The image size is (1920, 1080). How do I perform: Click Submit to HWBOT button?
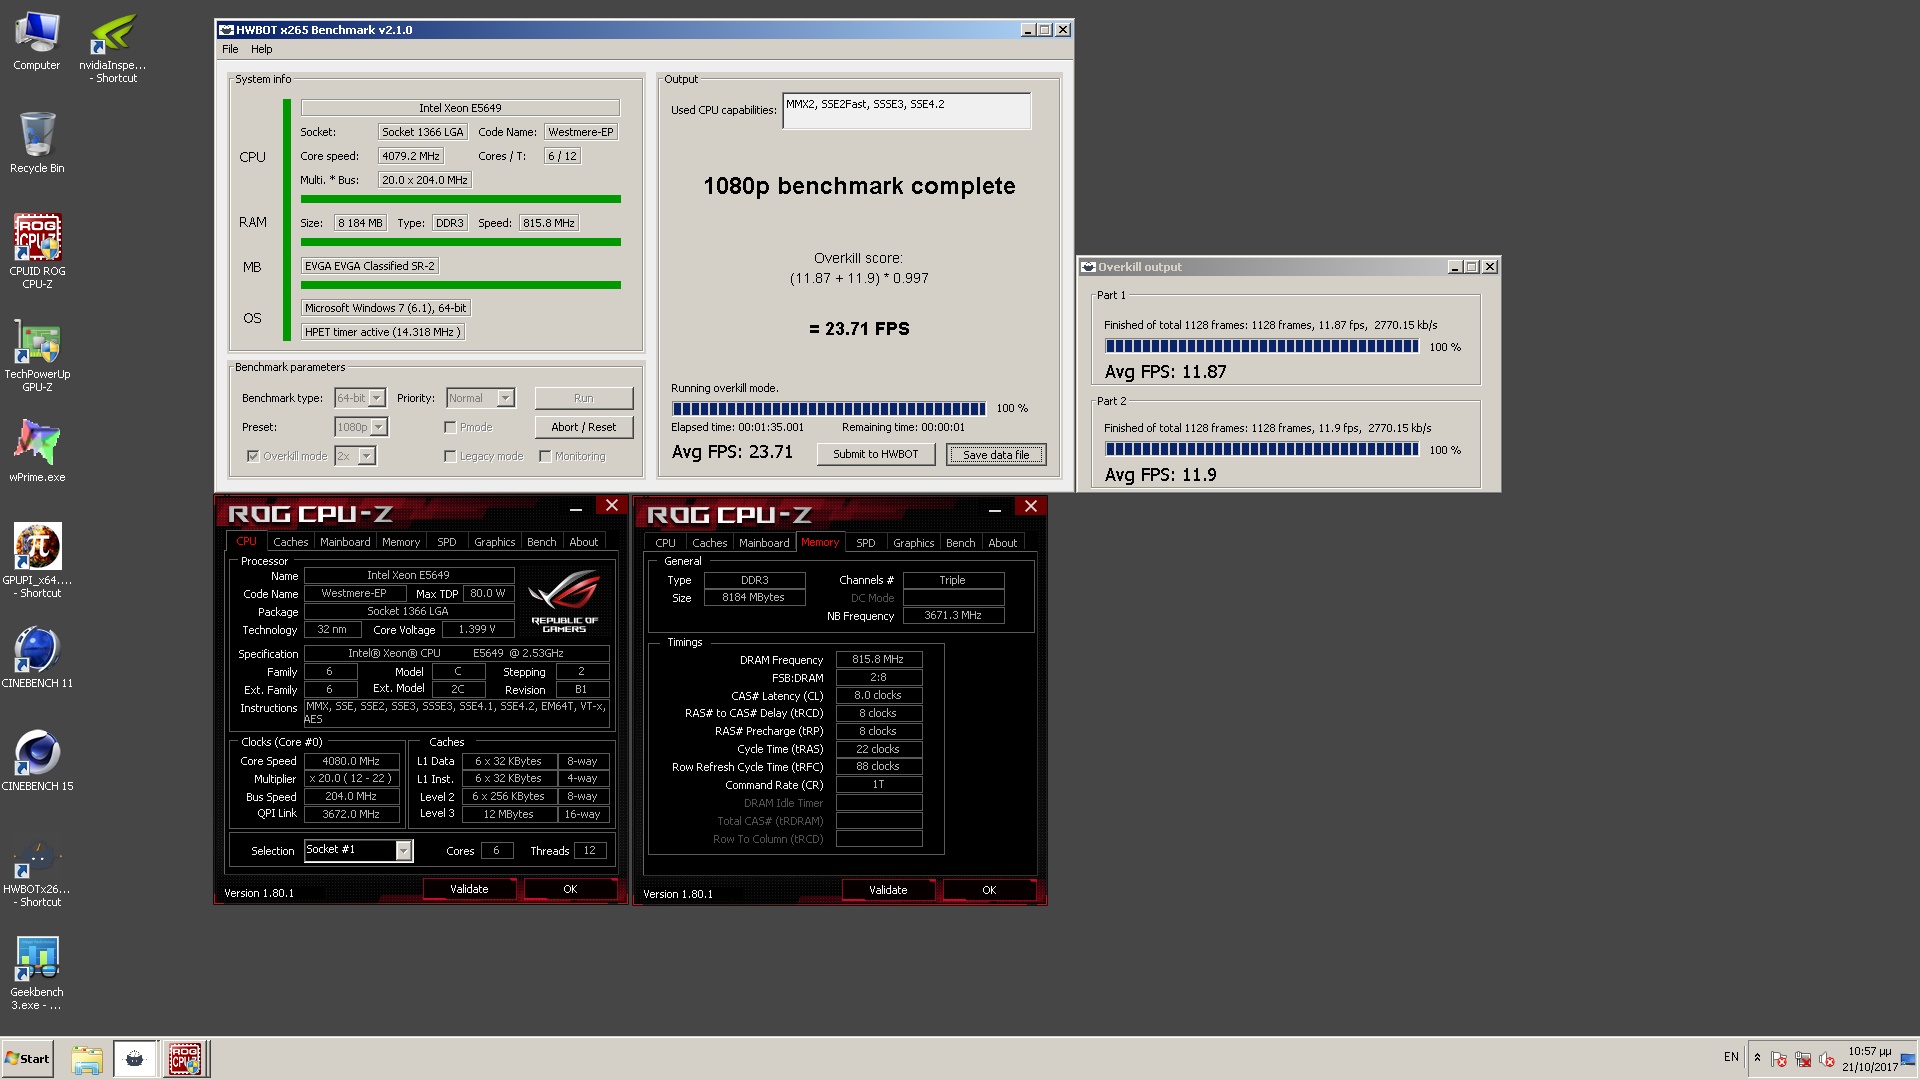pyautogui.click(x=875, y=454)
